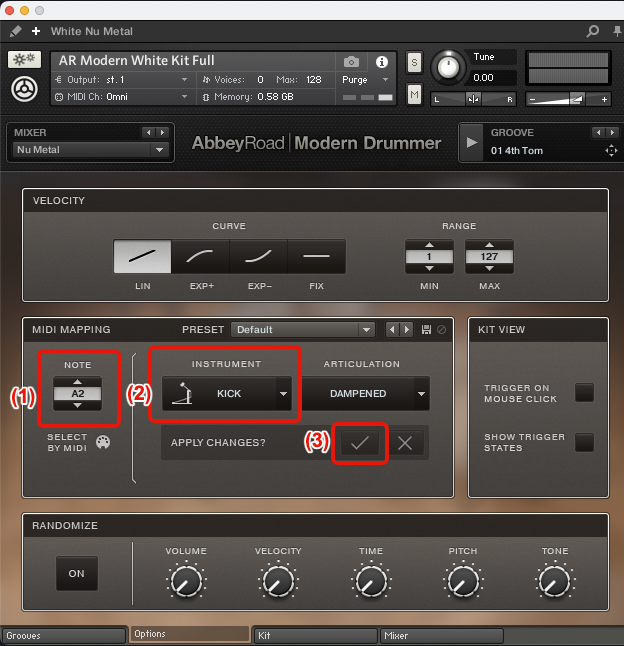Select EXP+ velocity curve
The image size is (624, 646).
coord(200,256)
